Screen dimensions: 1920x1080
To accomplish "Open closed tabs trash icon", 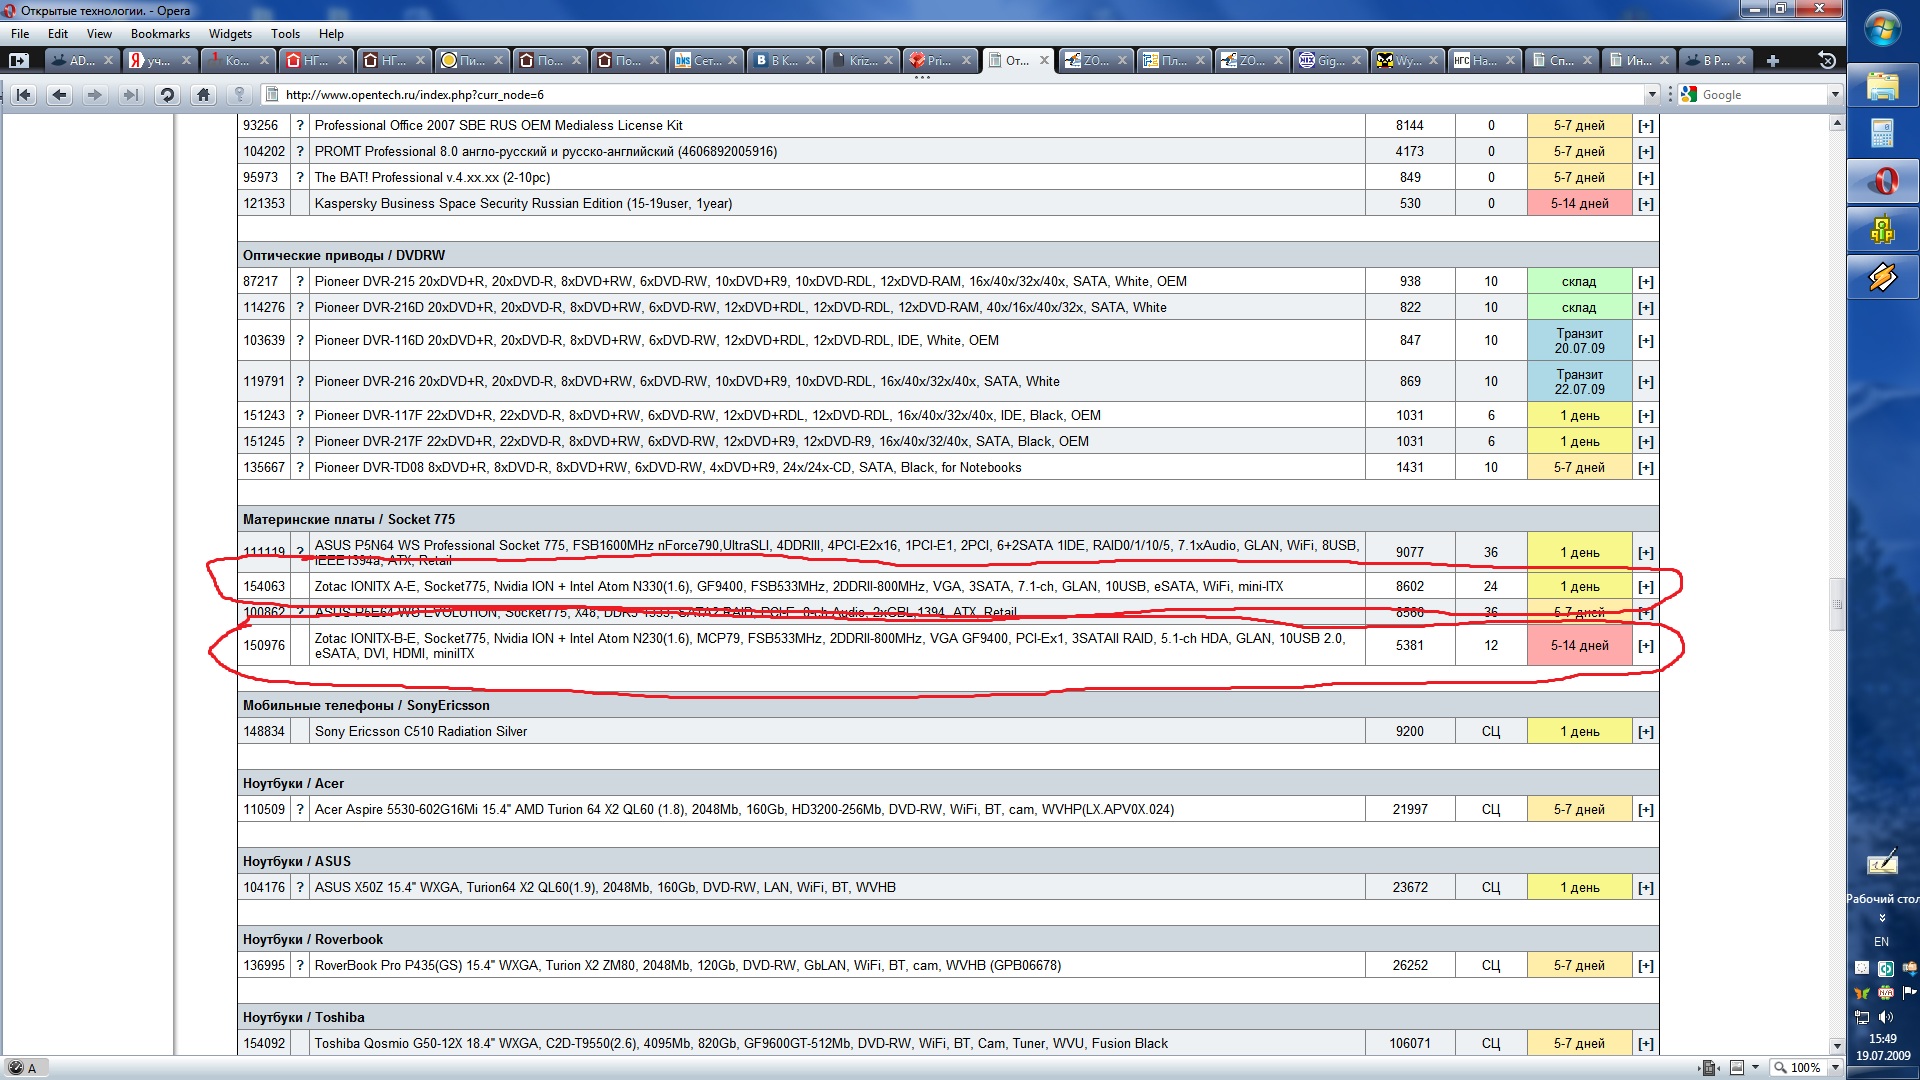I will (x=1827, y=61).
